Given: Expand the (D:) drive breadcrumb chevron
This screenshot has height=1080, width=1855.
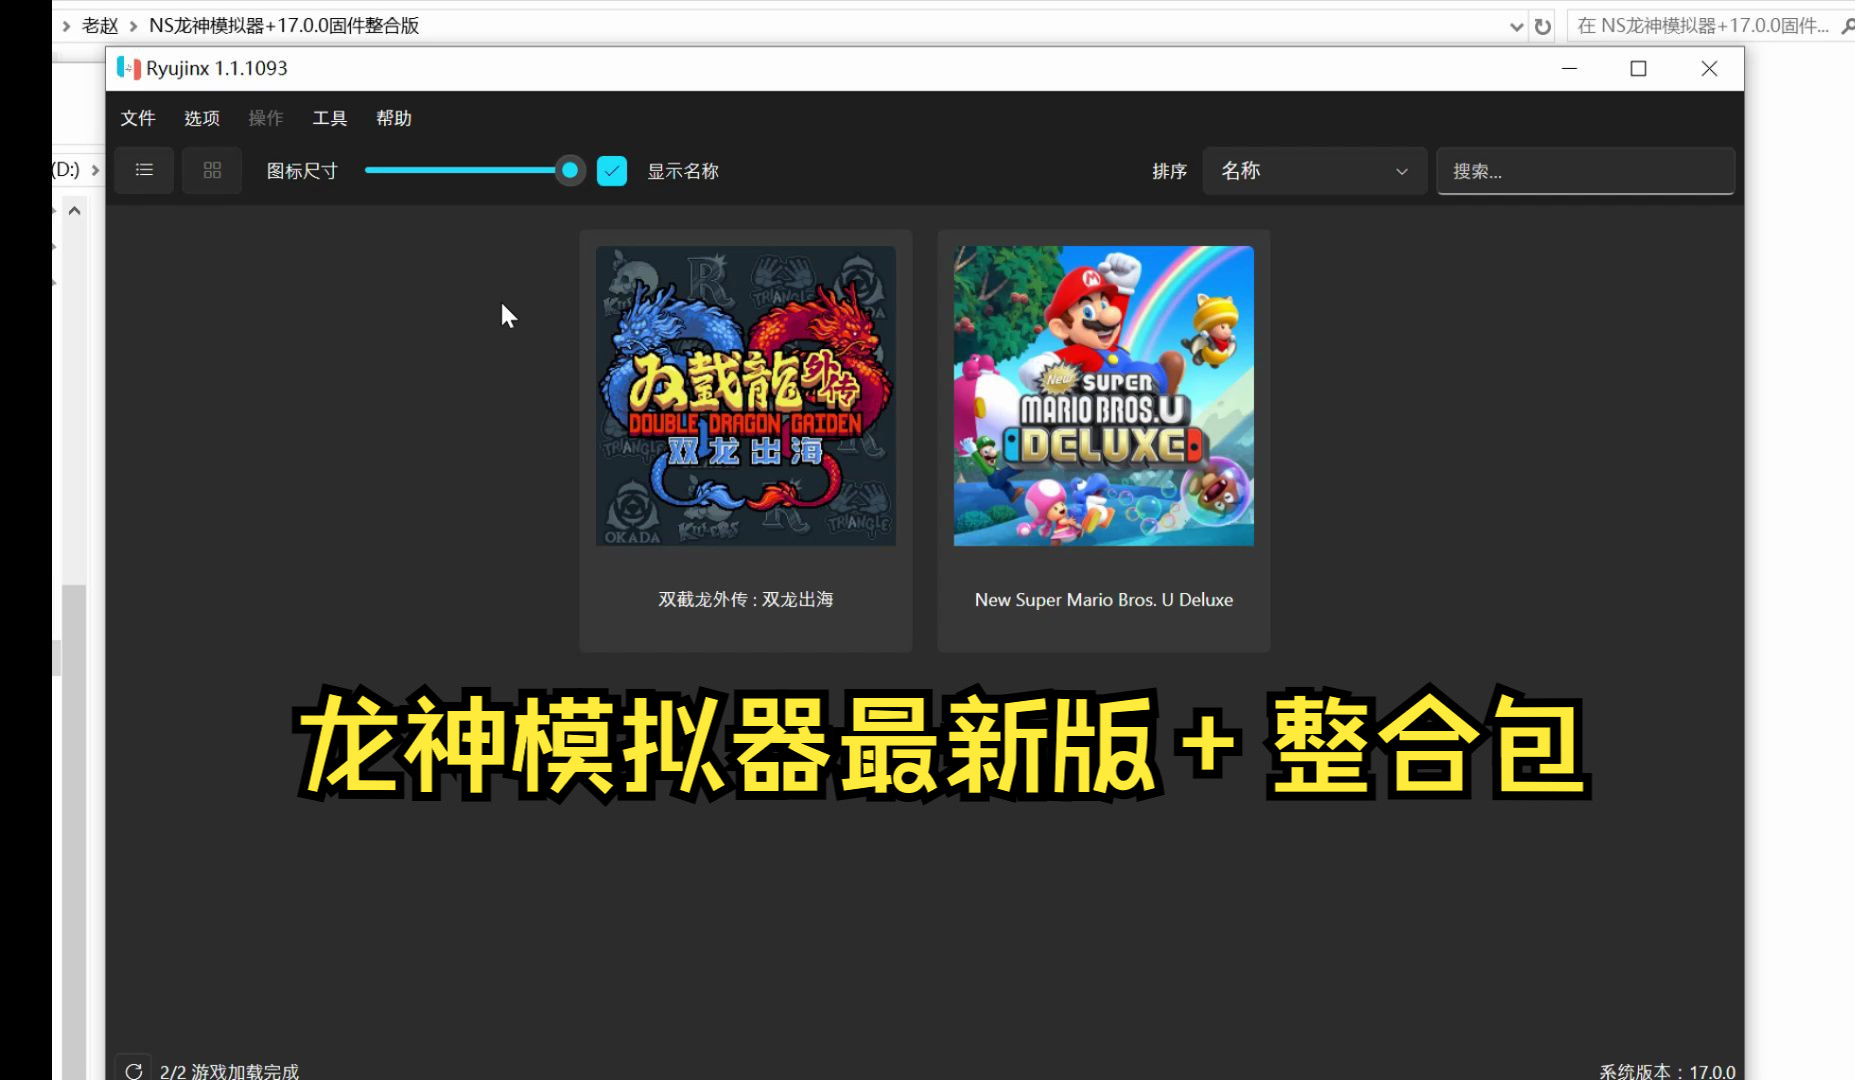Looking at the screenshot, I should [95, 170].
